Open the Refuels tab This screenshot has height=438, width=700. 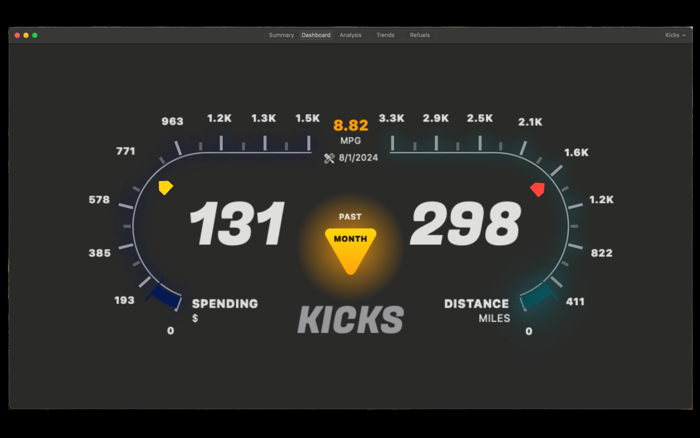click(x=420, y=35)
